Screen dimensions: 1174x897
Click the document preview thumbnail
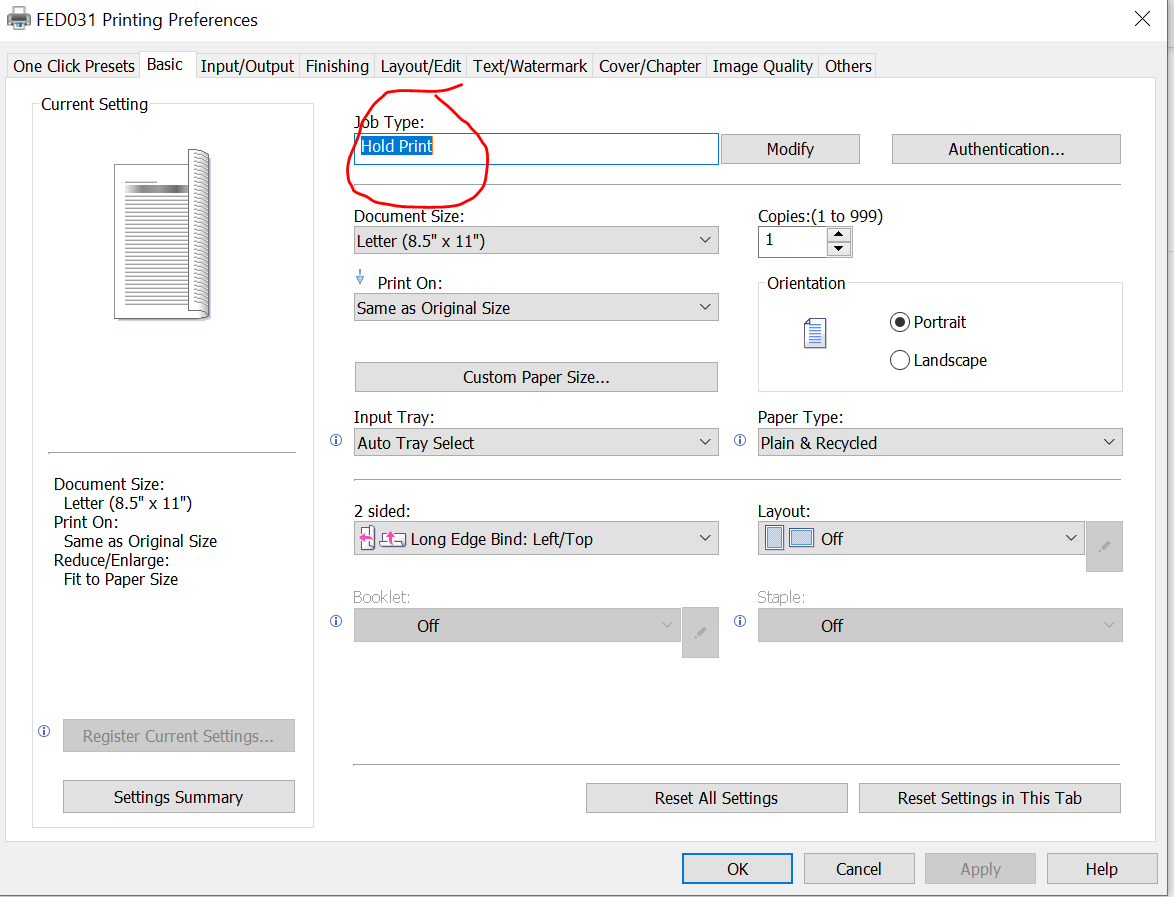[x=162, y=234]
